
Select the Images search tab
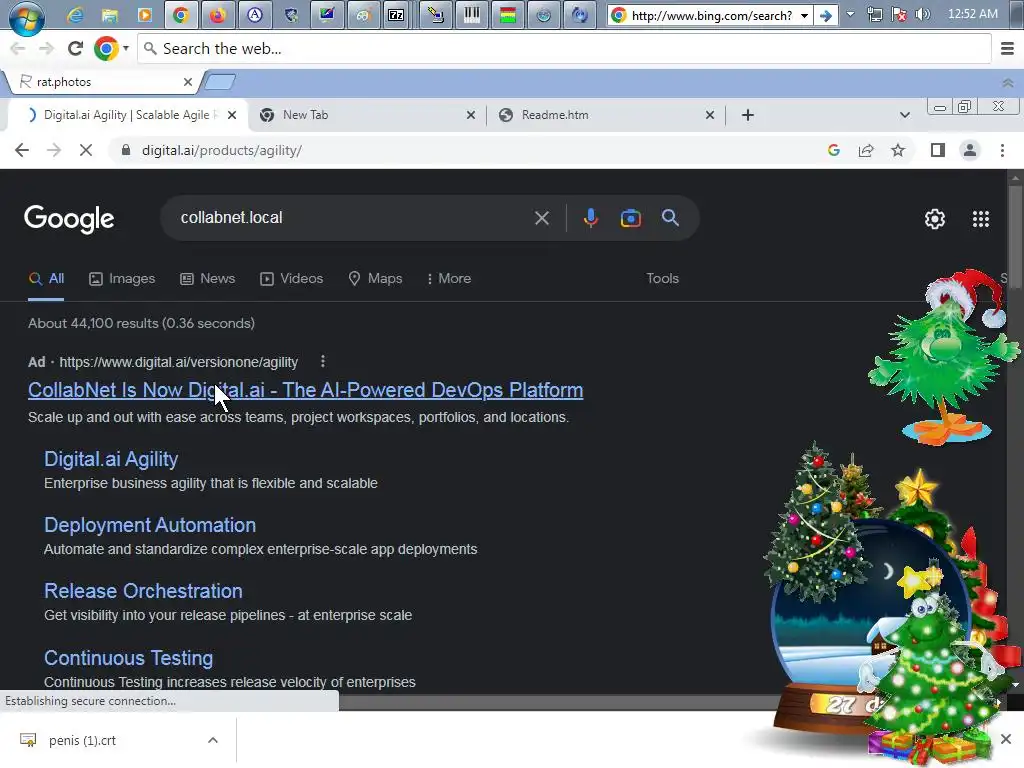(x=122, y=279)
